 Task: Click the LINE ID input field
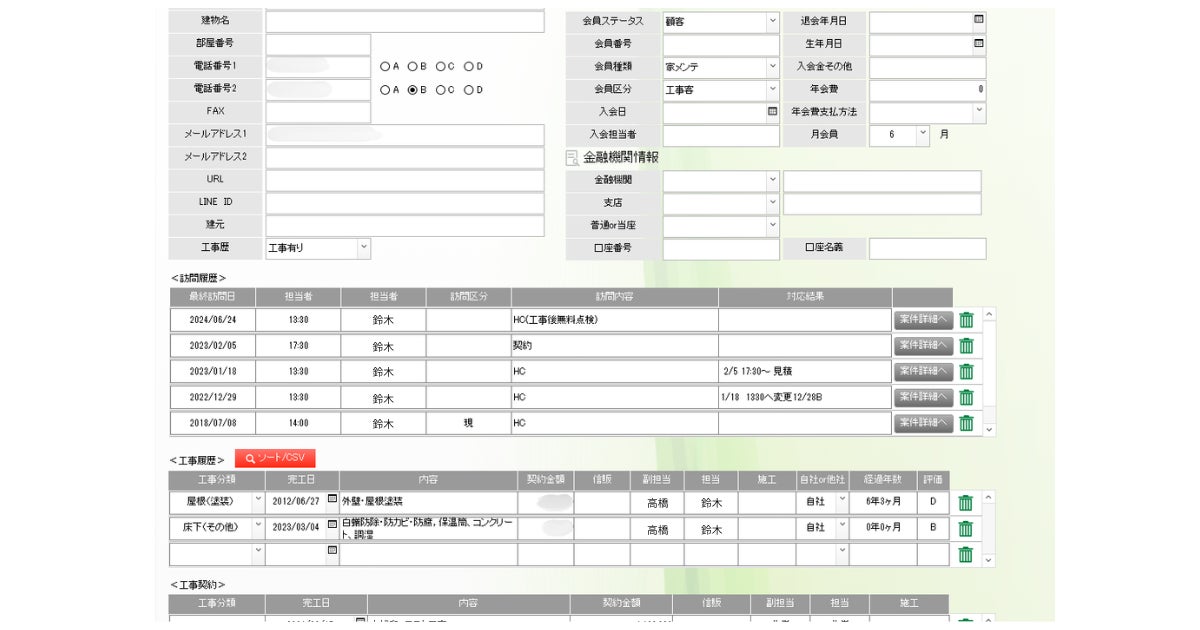pos(405,203)
